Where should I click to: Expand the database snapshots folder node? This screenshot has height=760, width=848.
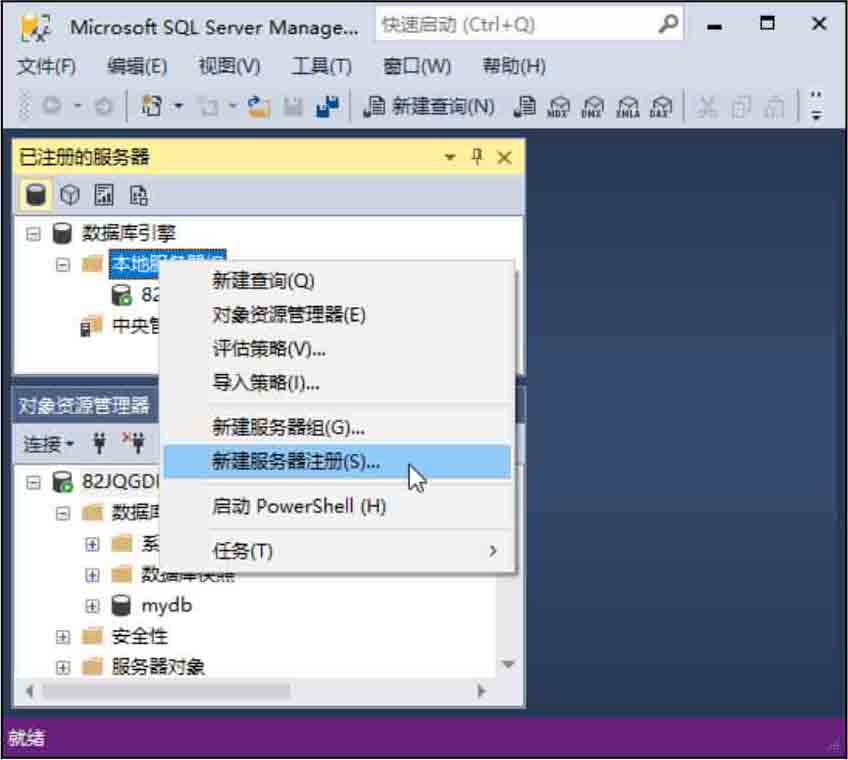(x=92, y=575)
